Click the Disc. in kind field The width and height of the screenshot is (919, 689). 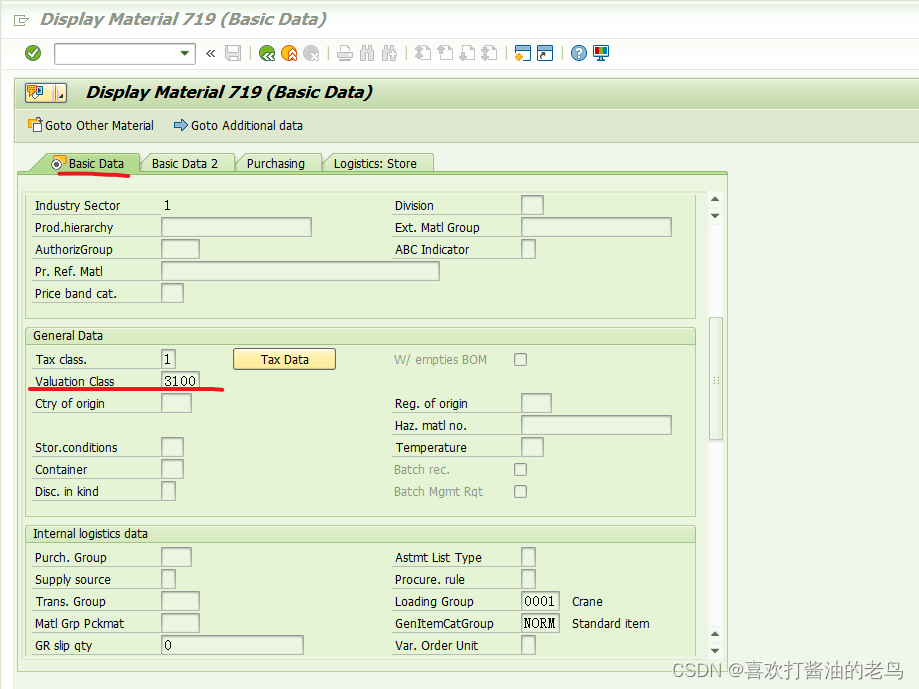(x=168, y=491)
